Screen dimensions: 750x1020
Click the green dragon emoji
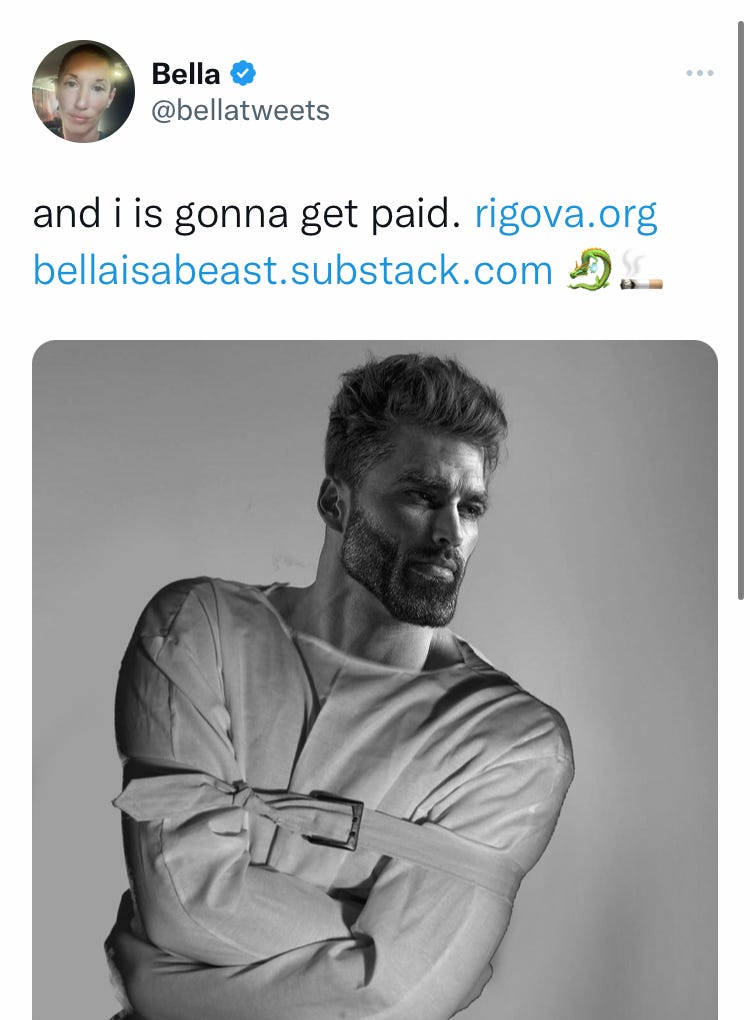589,269
